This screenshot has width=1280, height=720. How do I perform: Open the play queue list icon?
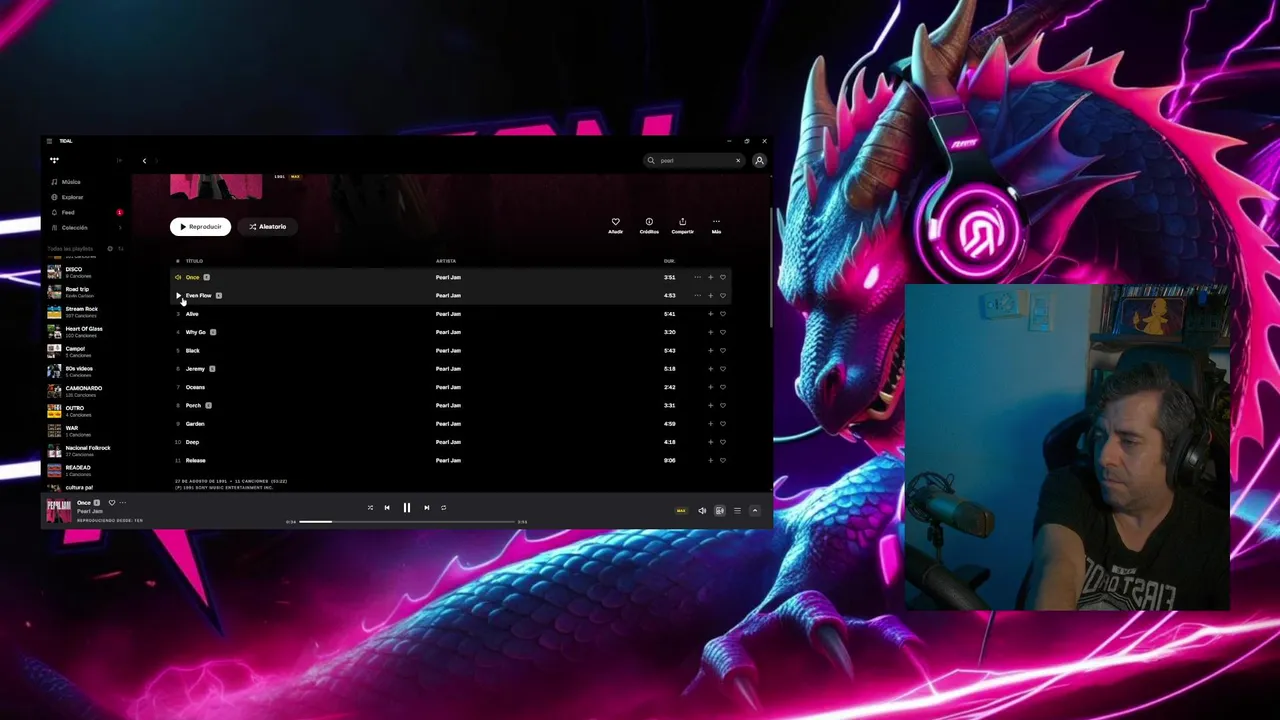click(737, 511)
